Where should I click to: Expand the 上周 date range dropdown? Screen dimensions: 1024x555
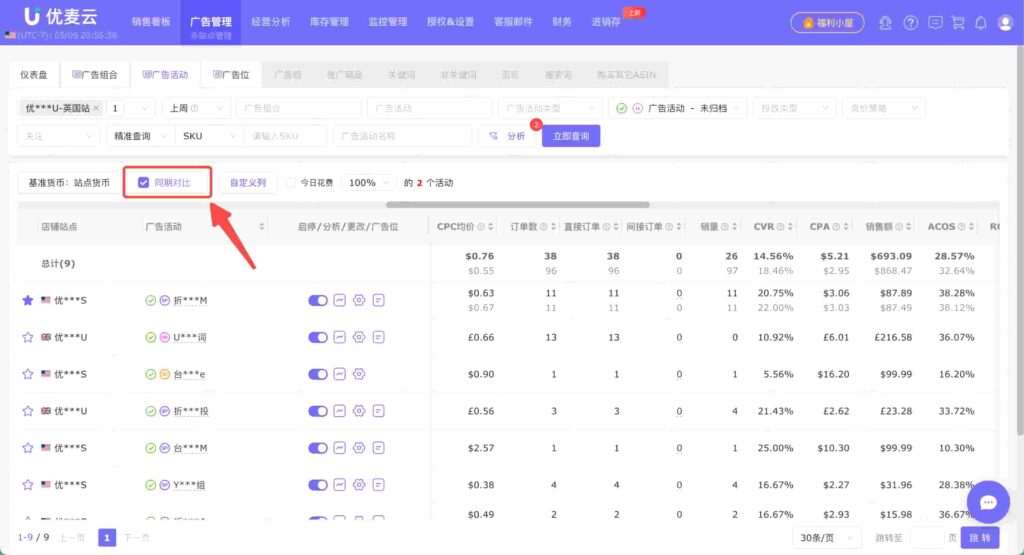(196, 108)
